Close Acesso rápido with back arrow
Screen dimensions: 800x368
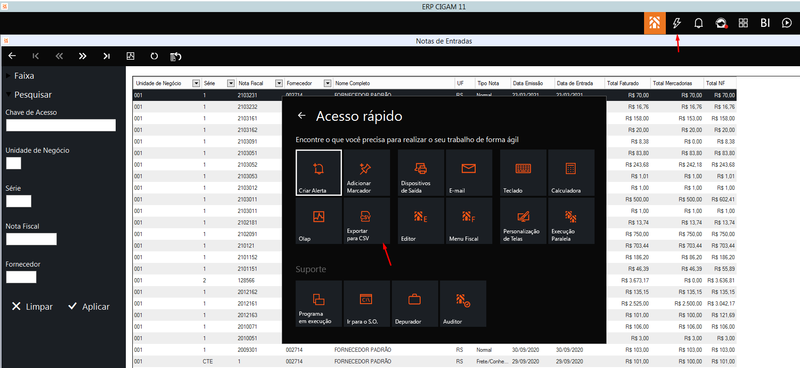302,116
